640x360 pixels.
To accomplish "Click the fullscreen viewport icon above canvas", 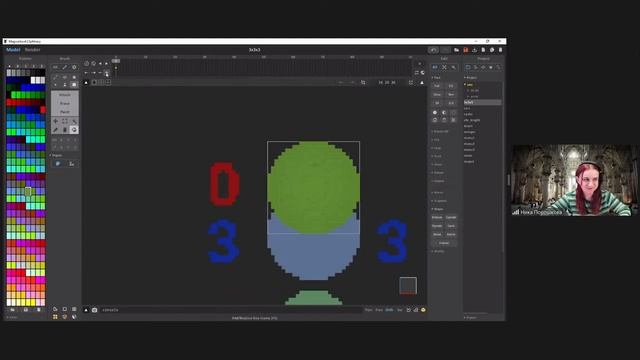I will 411,82.
